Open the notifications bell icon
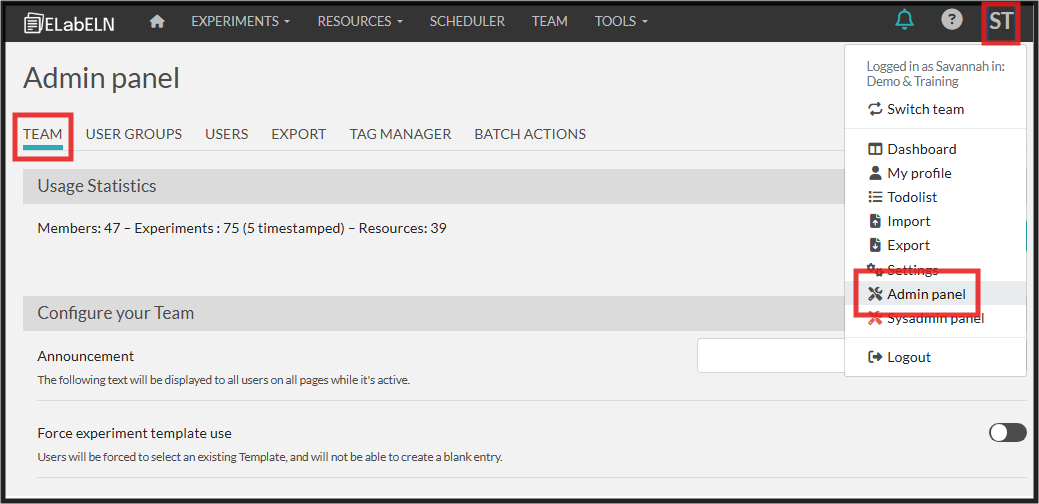Image resolution: width=1039 pixels, height=504 pixels. (x=904, y=20)
